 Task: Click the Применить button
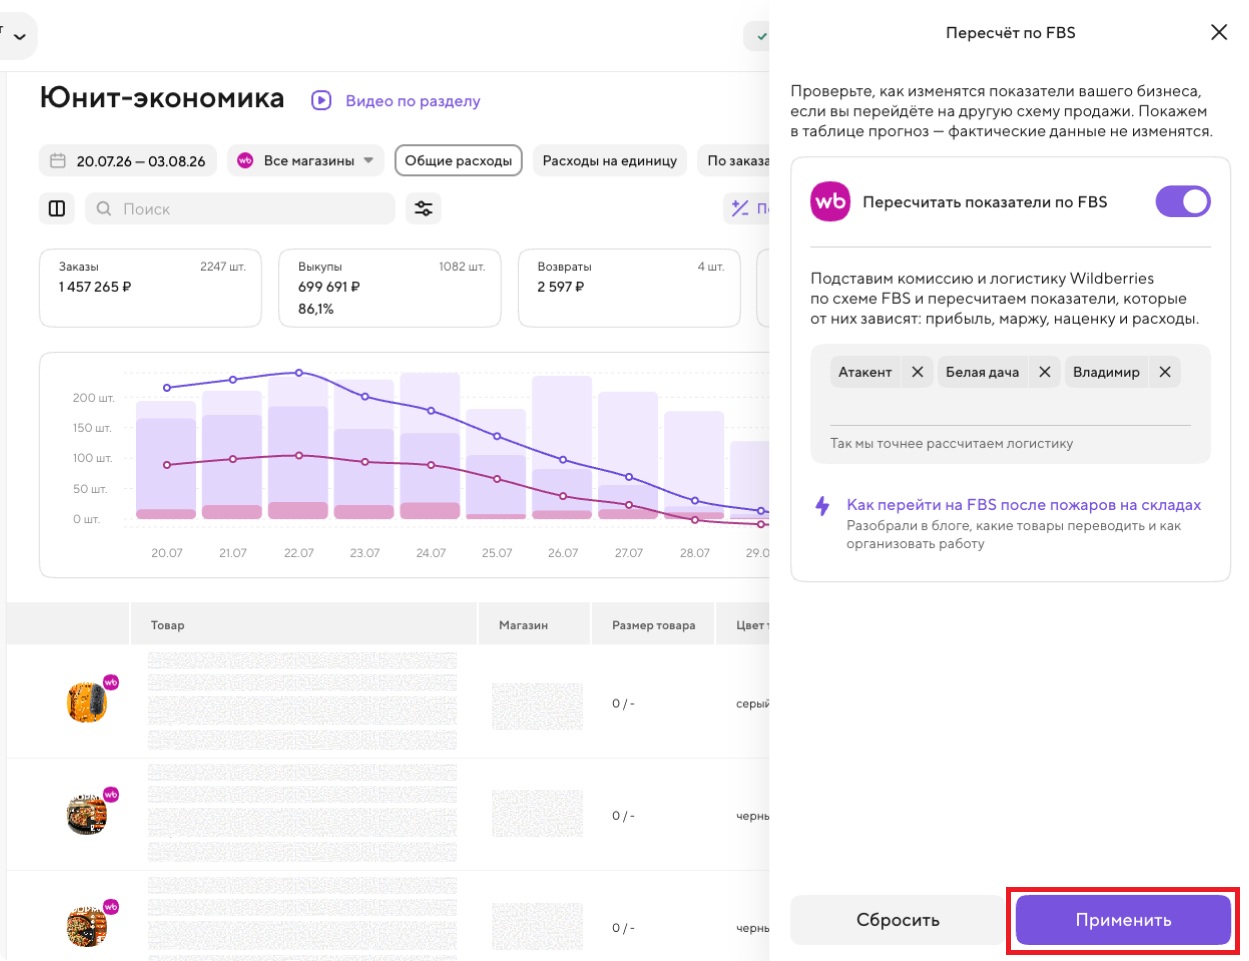pyautogui.click(x=1123, y=920)
